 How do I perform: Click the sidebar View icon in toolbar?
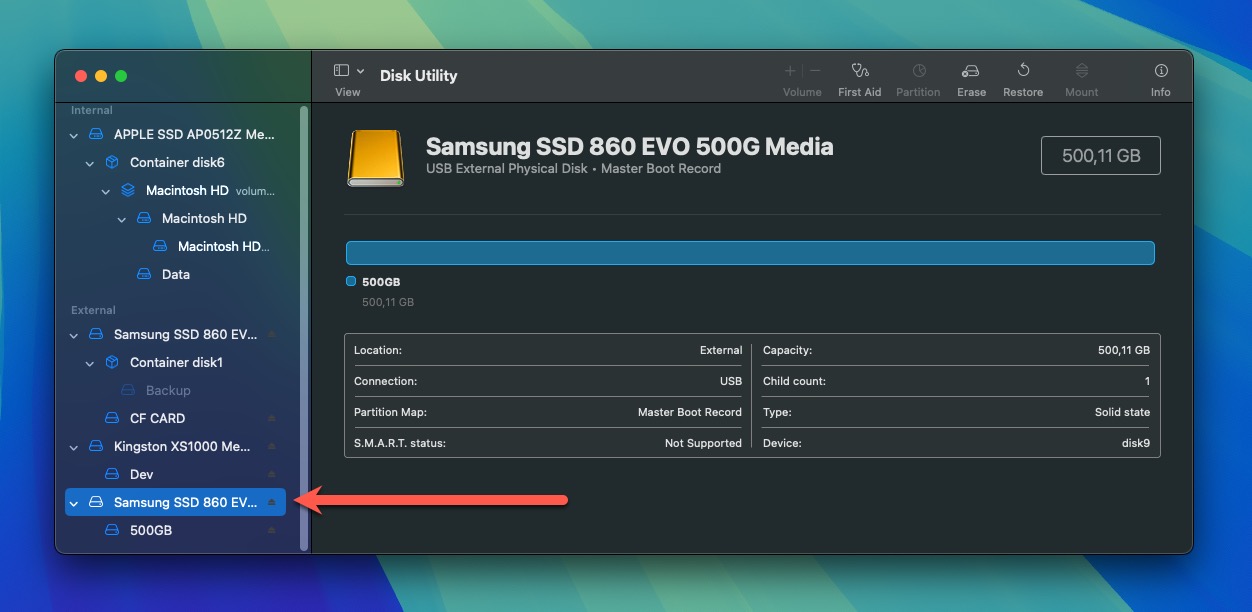tap(341, 71)
